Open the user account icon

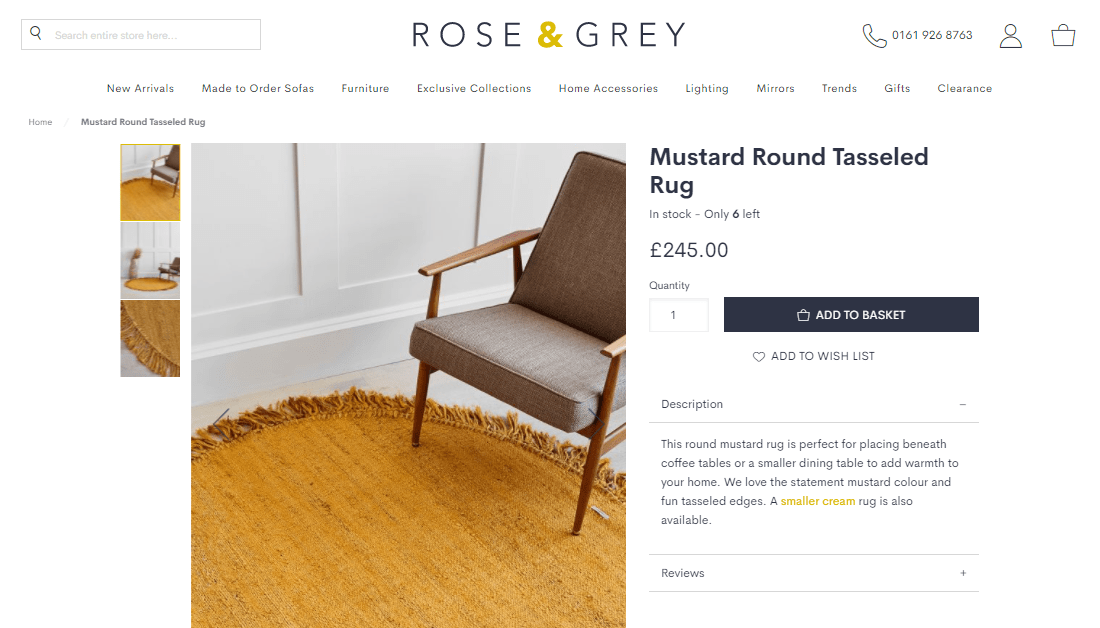(x=1010, y=36)
